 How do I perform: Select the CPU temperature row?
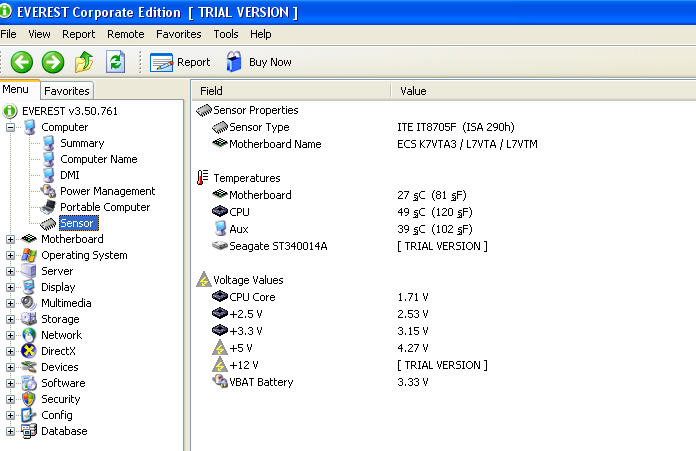pos(444,212)
